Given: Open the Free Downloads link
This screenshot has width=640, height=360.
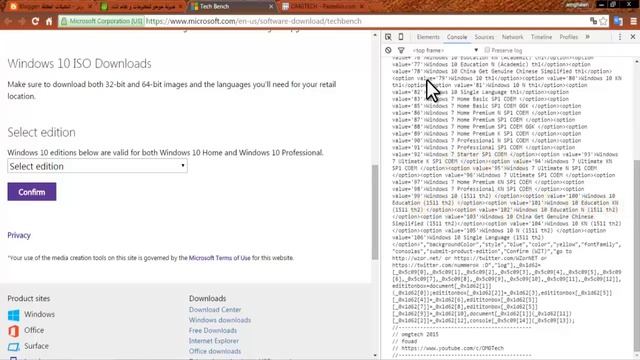Looking at the screenshot, I should (x=213, y=331).
